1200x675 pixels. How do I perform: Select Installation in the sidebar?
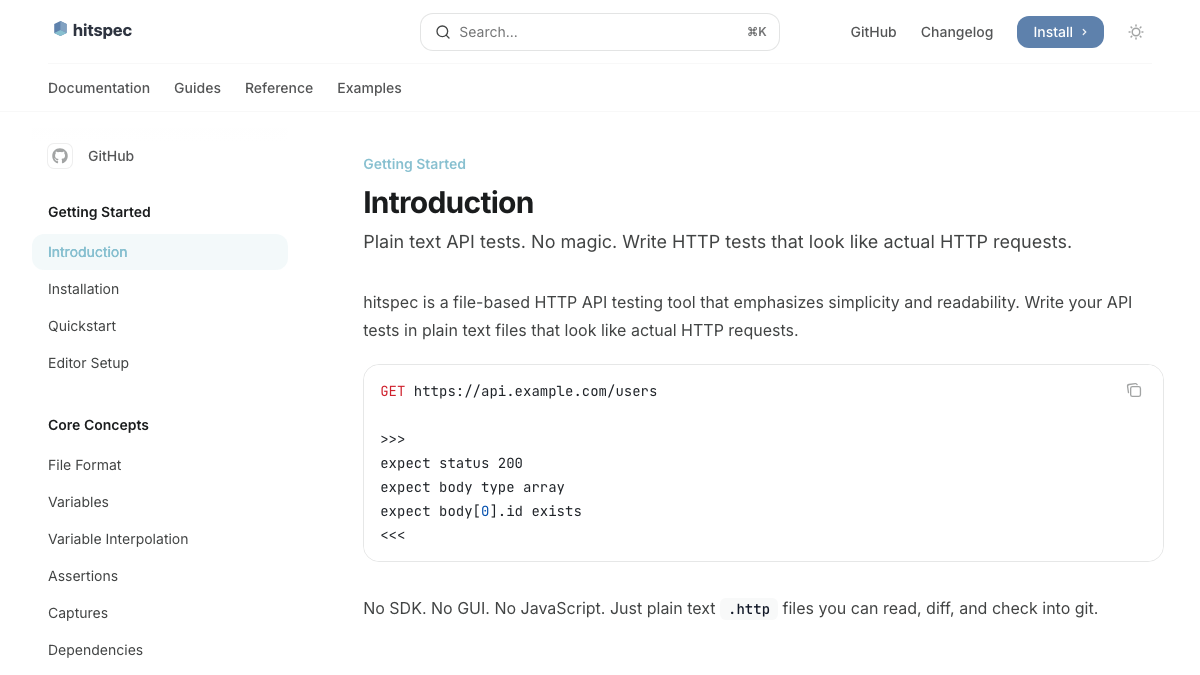click(x=83, y=289)
